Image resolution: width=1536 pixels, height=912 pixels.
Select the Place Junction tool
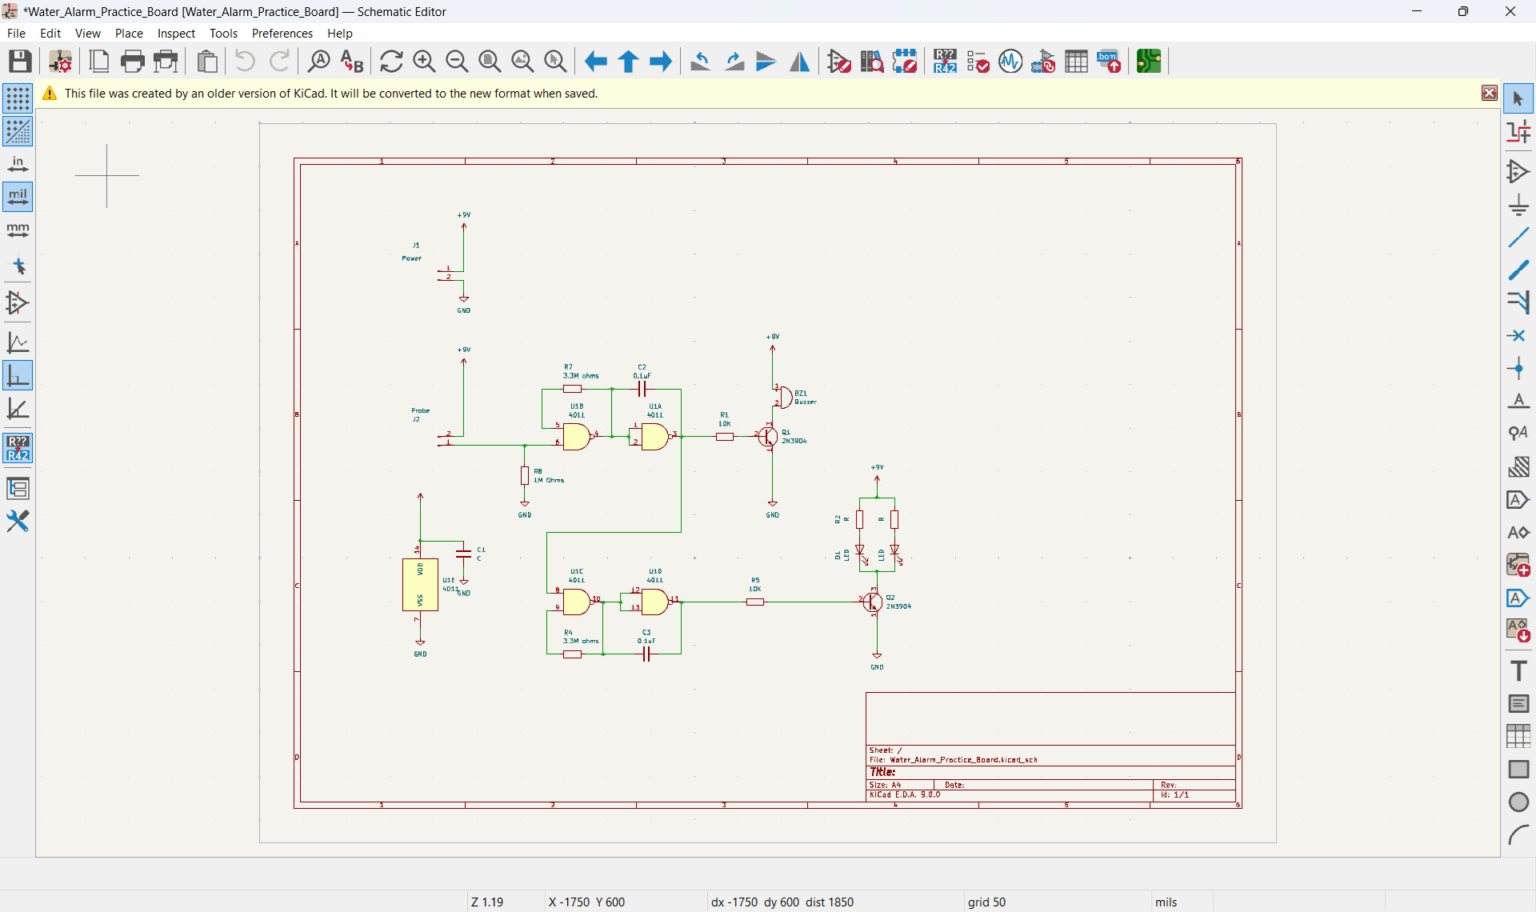click(x=1518, y=369)
